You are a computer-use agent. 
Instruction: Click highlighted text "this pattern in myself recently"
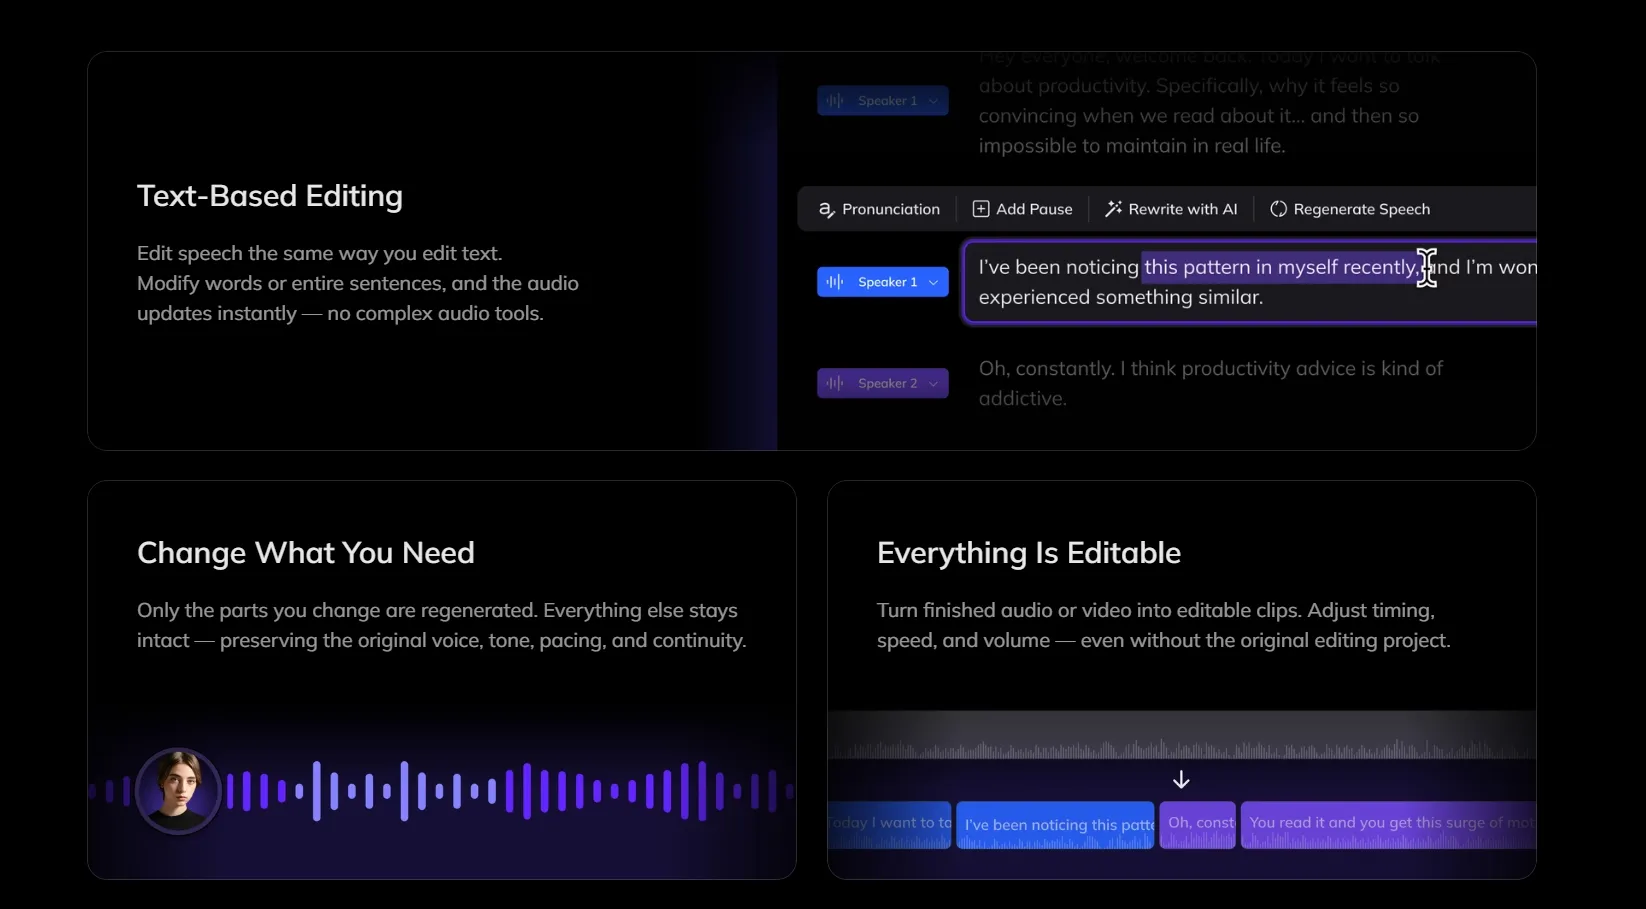[1280, 267]
